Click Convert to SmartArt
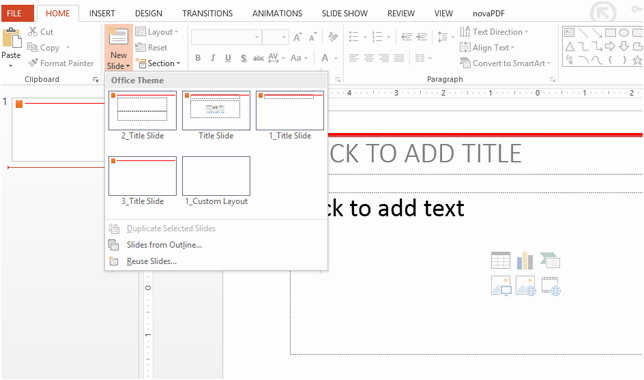The height and width of the screenshot is (380, 644). (x=505, y=63)
